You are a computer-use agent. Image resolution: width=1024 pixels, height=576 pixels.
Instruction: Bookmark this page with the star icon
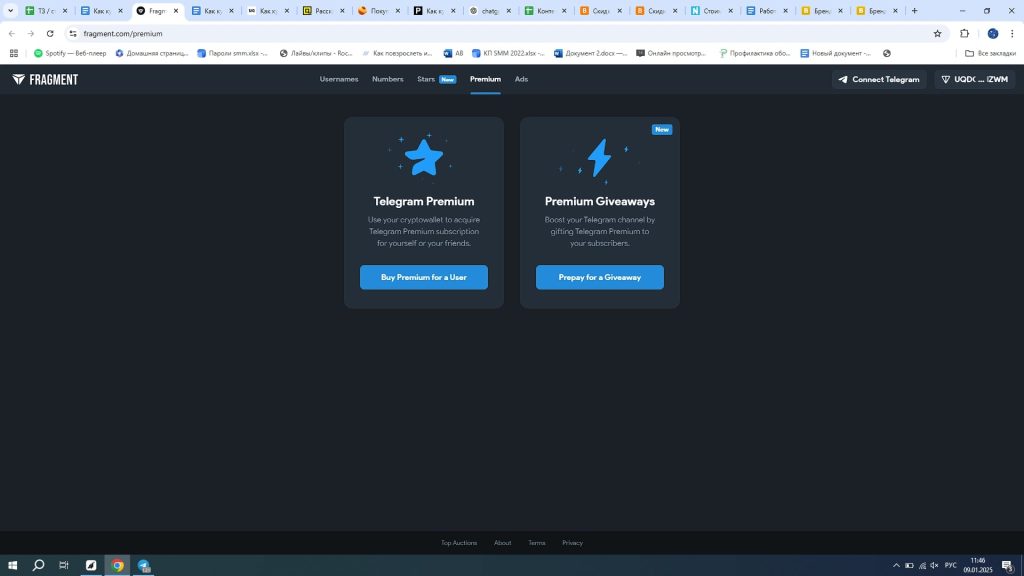point(937,33)
